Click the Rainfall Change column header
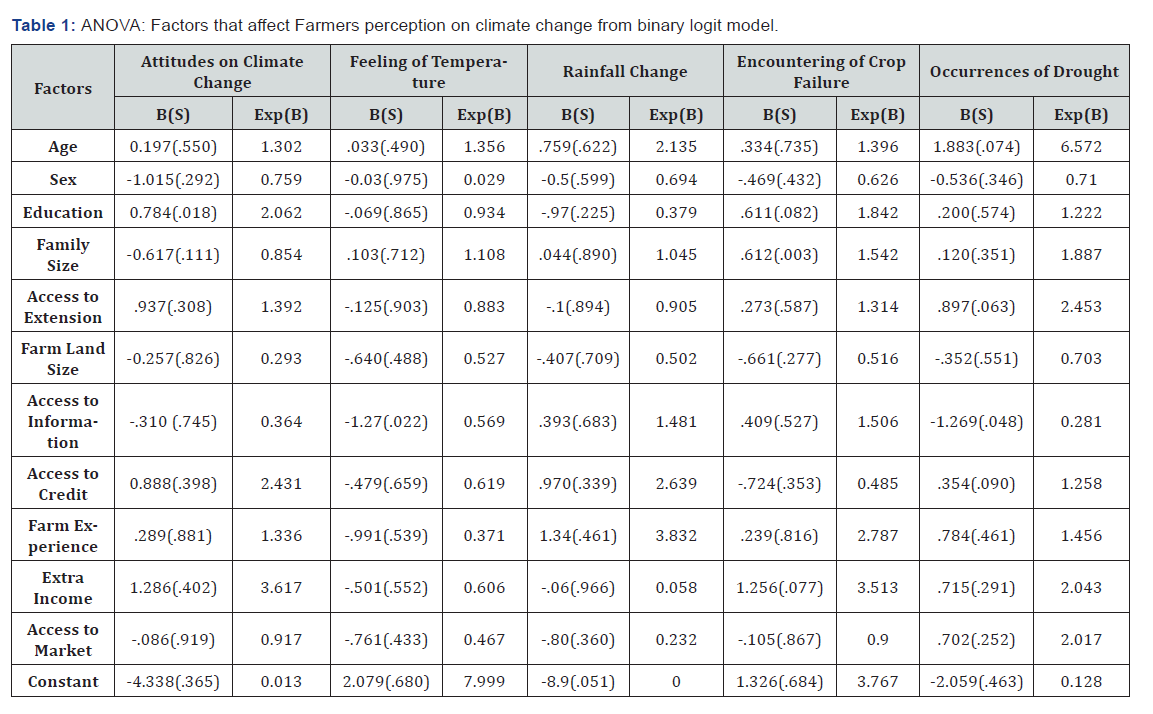 [625, 72]
